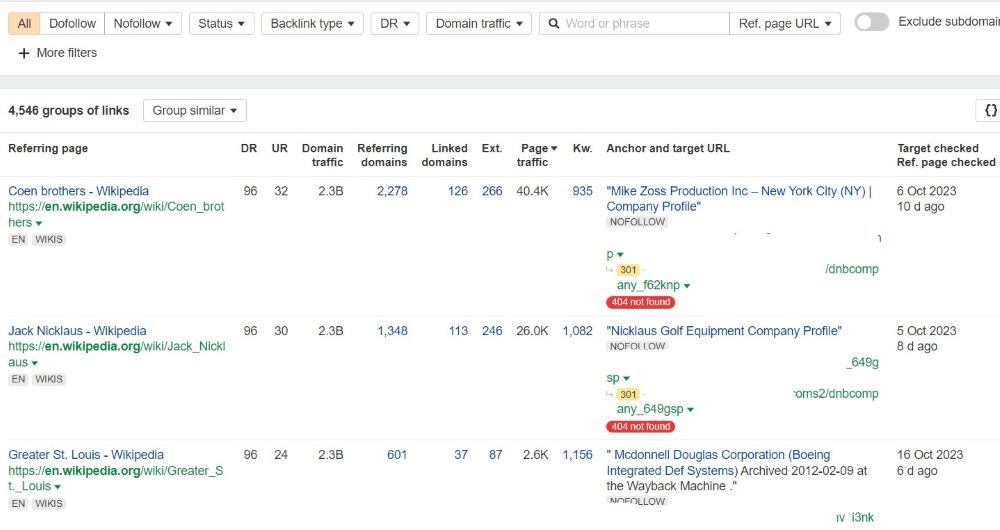Click the EN tag in Jack Nicklaus row
Screen dimensions: 1000x530
coord(18,379)
